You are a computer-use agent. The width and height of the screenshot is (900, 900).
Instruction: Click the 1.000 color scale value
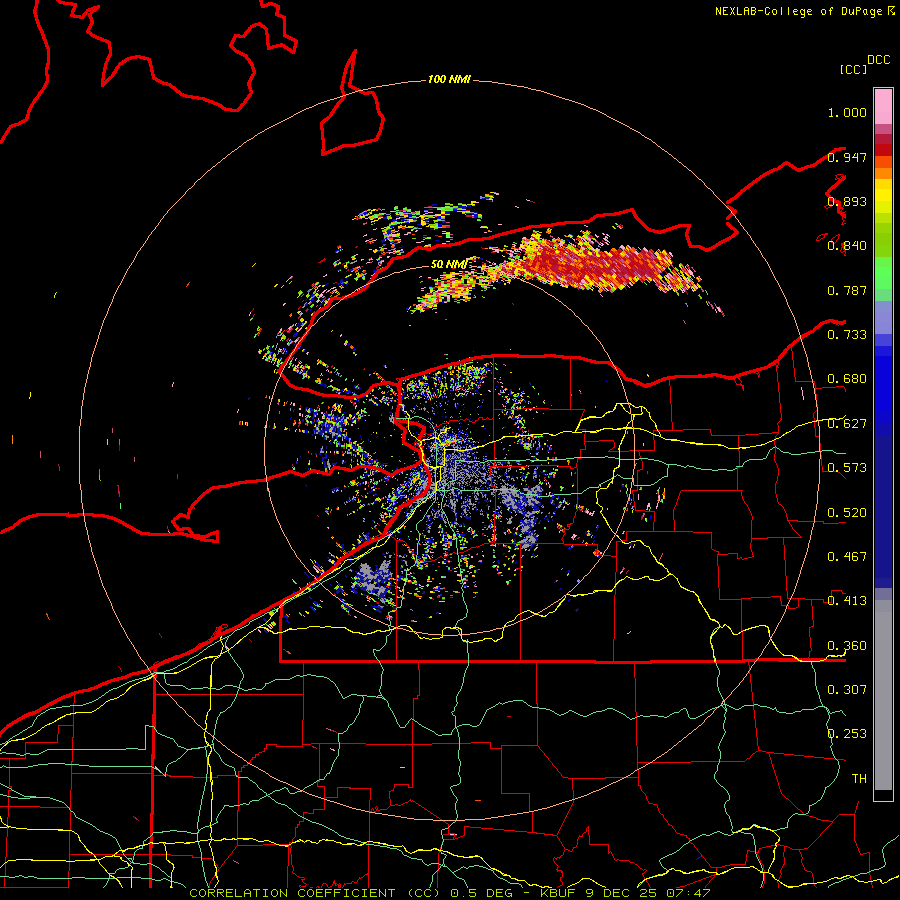847,112
